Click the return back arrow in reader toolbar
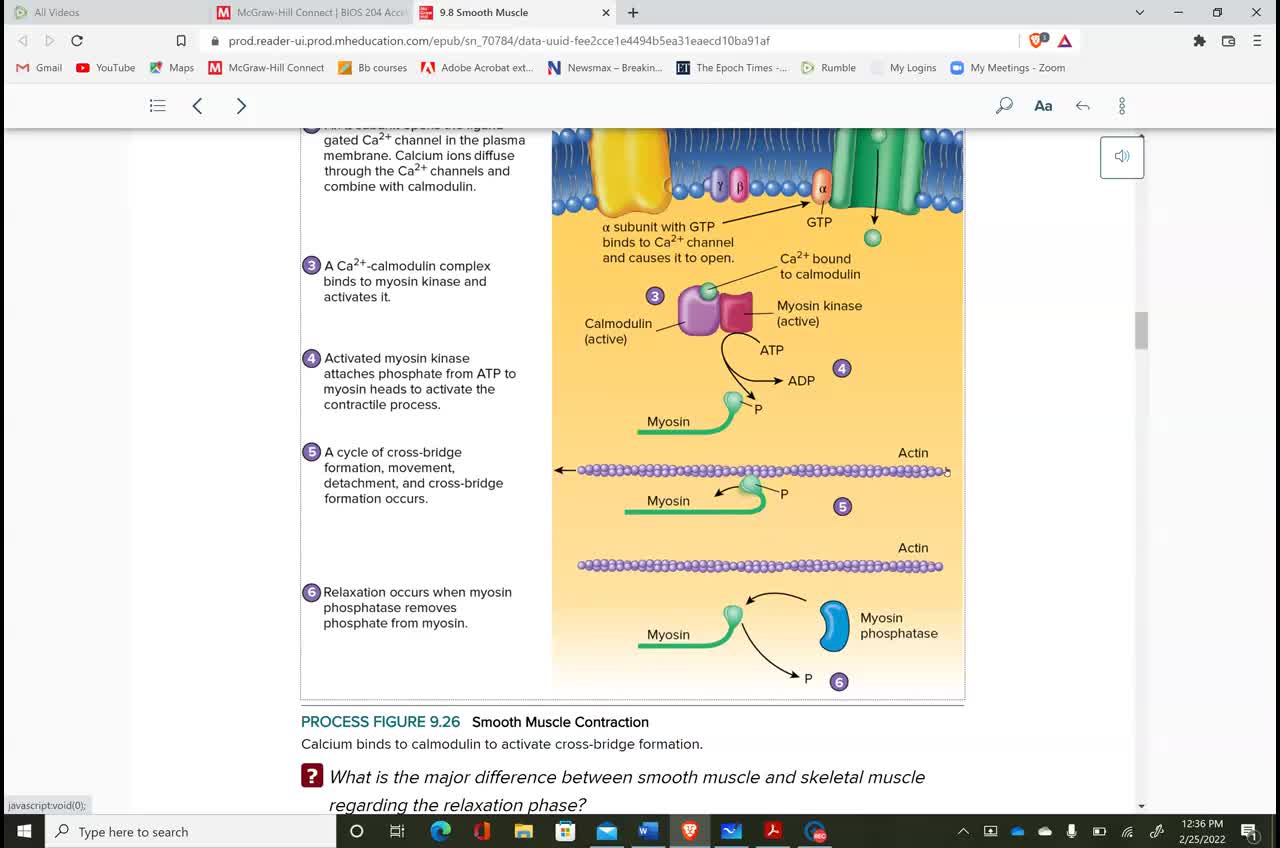This screenshot has height=848, width=1280. click(x=1083, y=105)
